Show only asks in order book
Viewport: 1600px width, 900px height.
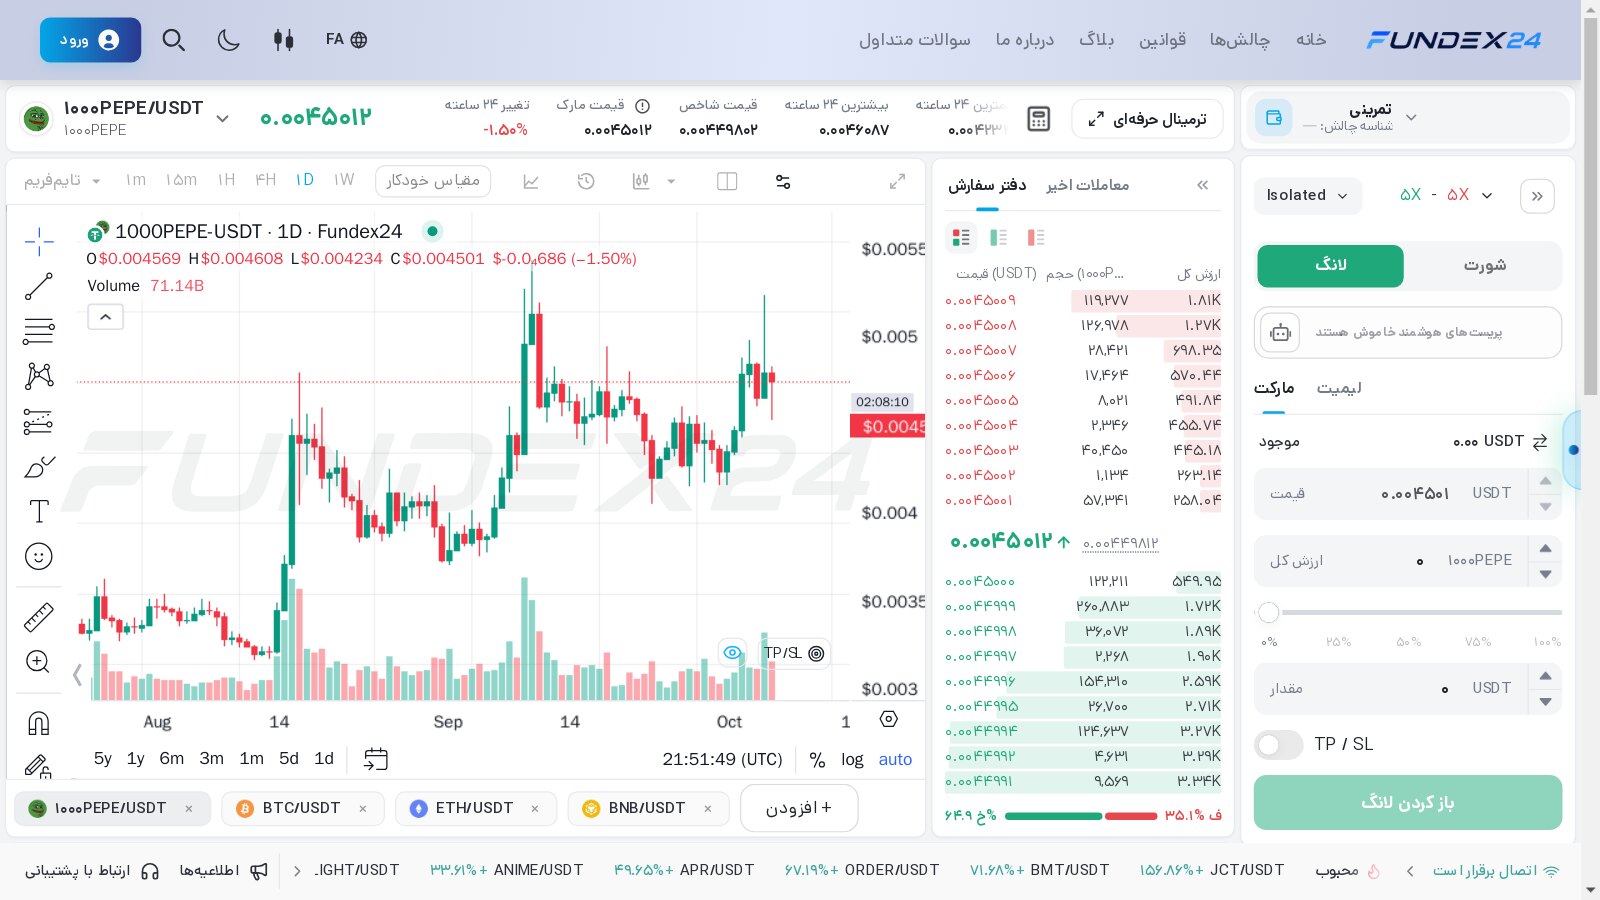click(1036, 237)
